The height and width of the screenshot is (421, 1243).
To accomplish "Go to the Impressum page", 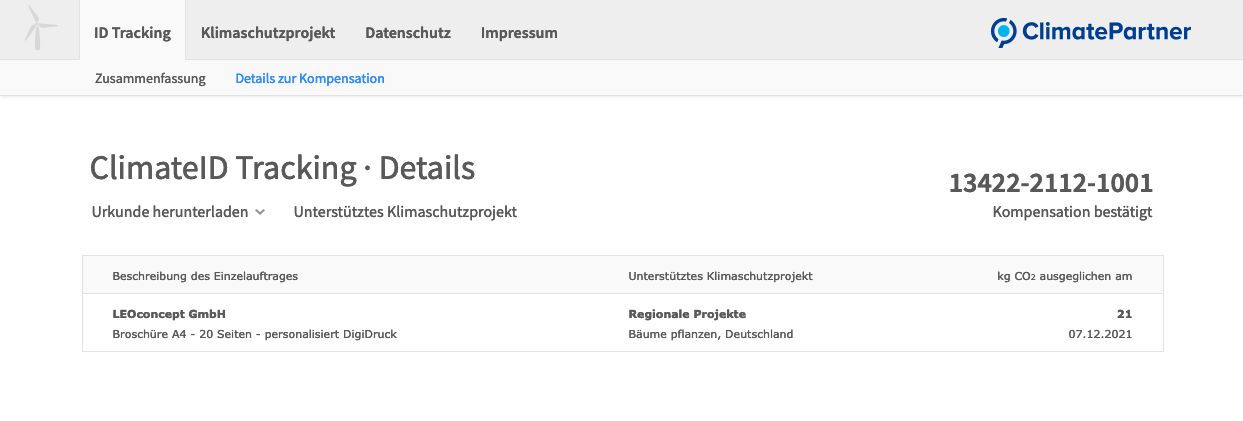I will [x=519, y=32].
